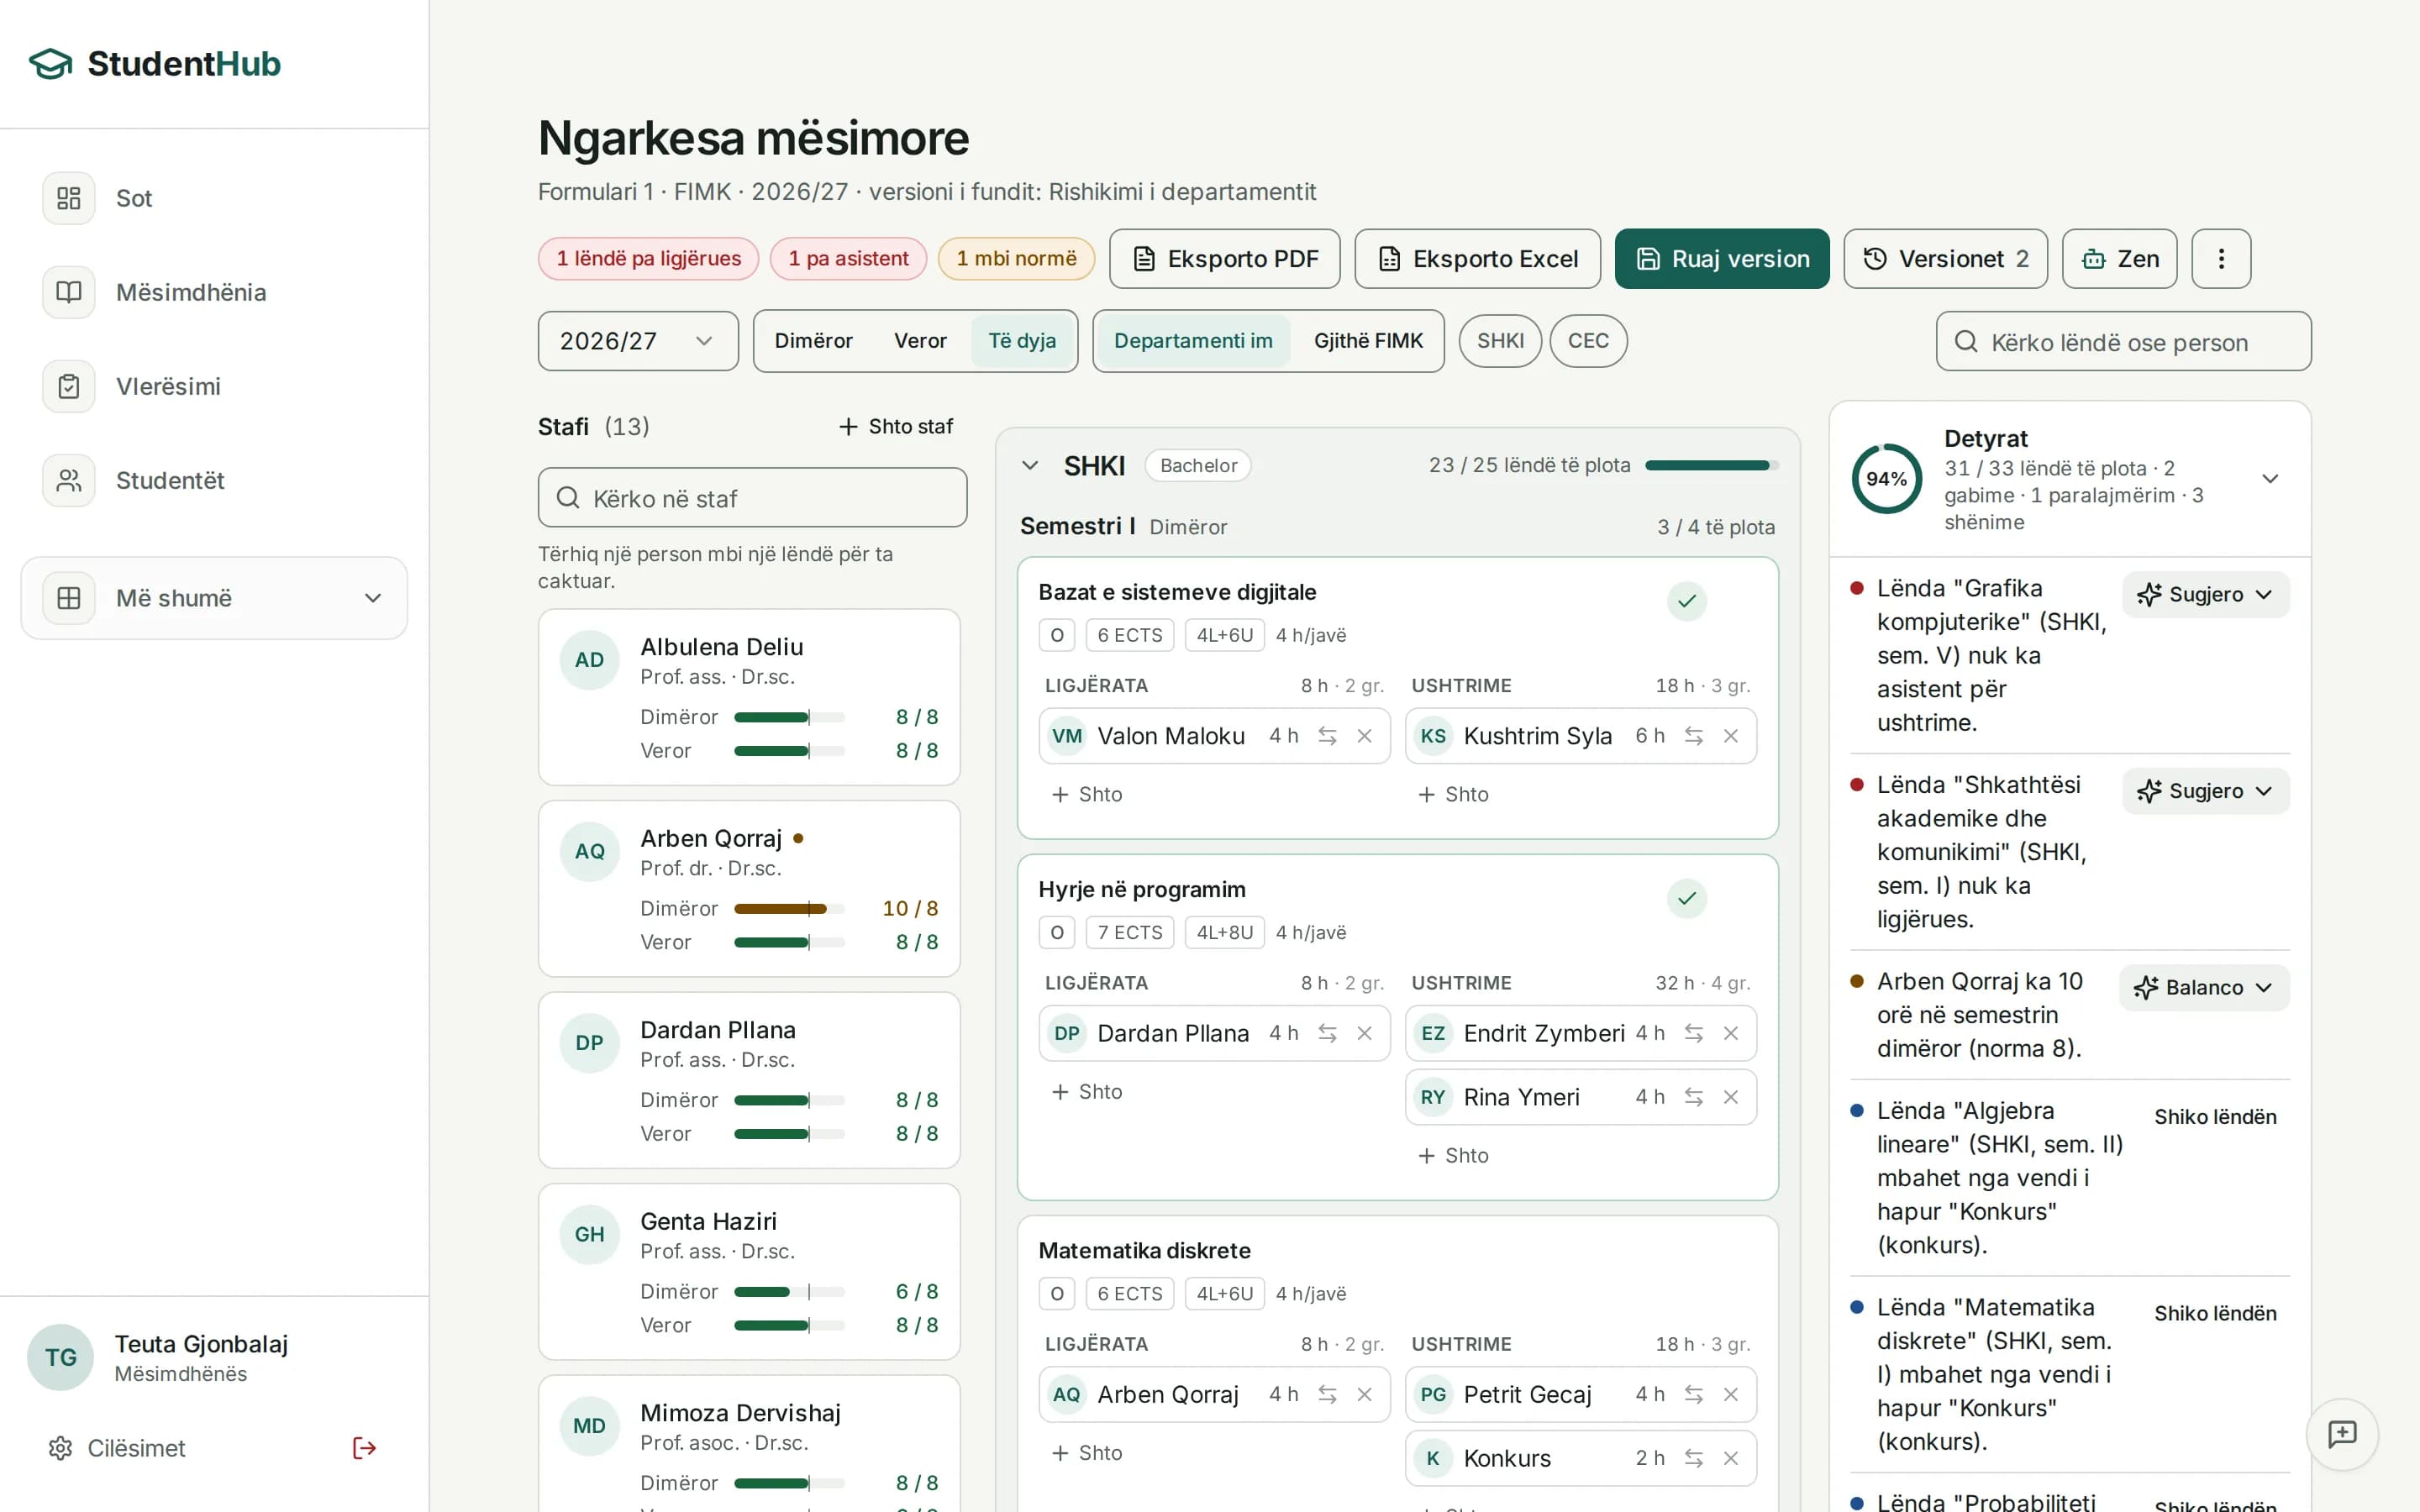This screenshot has height=1512, width=2420.
Task: Open Cilësimet settings
Action: tap(117, 1448)
